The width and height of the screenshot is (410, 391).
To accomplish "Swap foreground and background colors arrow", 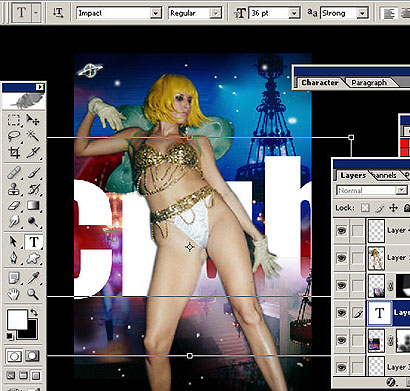I will [34, 313].
